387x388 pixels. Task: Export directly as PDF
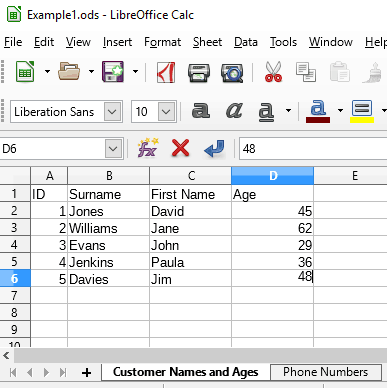[x=166, y=72]
